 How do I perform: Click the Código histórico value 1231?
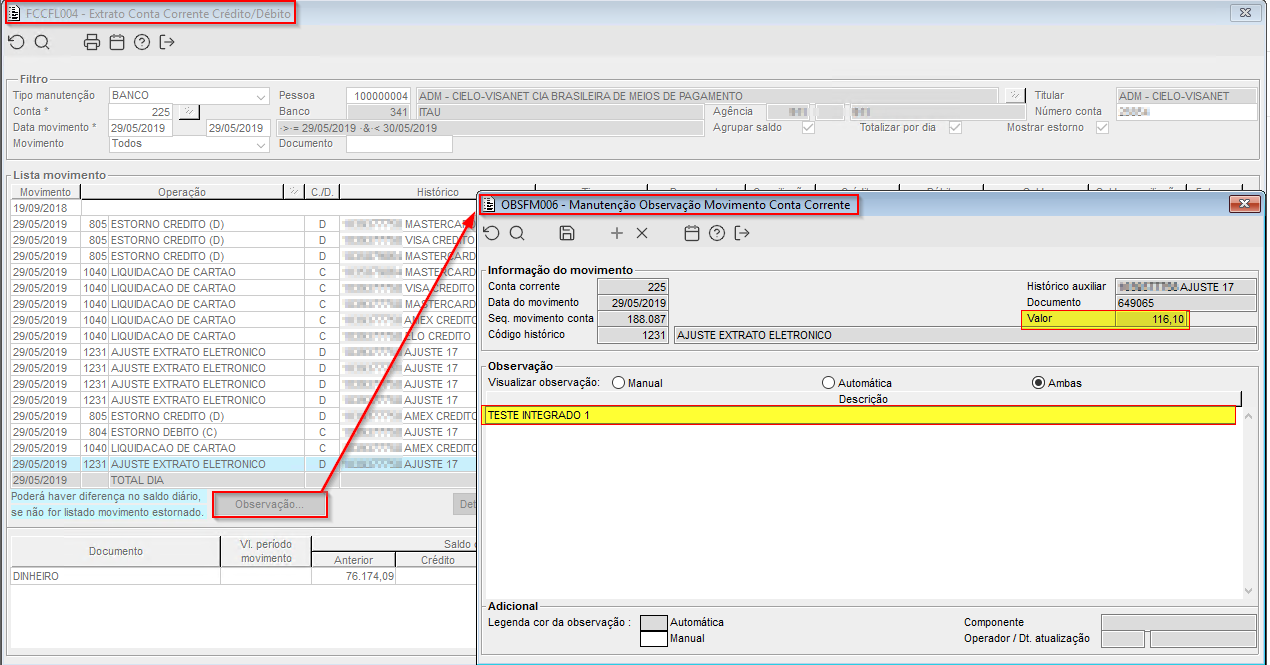click(632, 335)
